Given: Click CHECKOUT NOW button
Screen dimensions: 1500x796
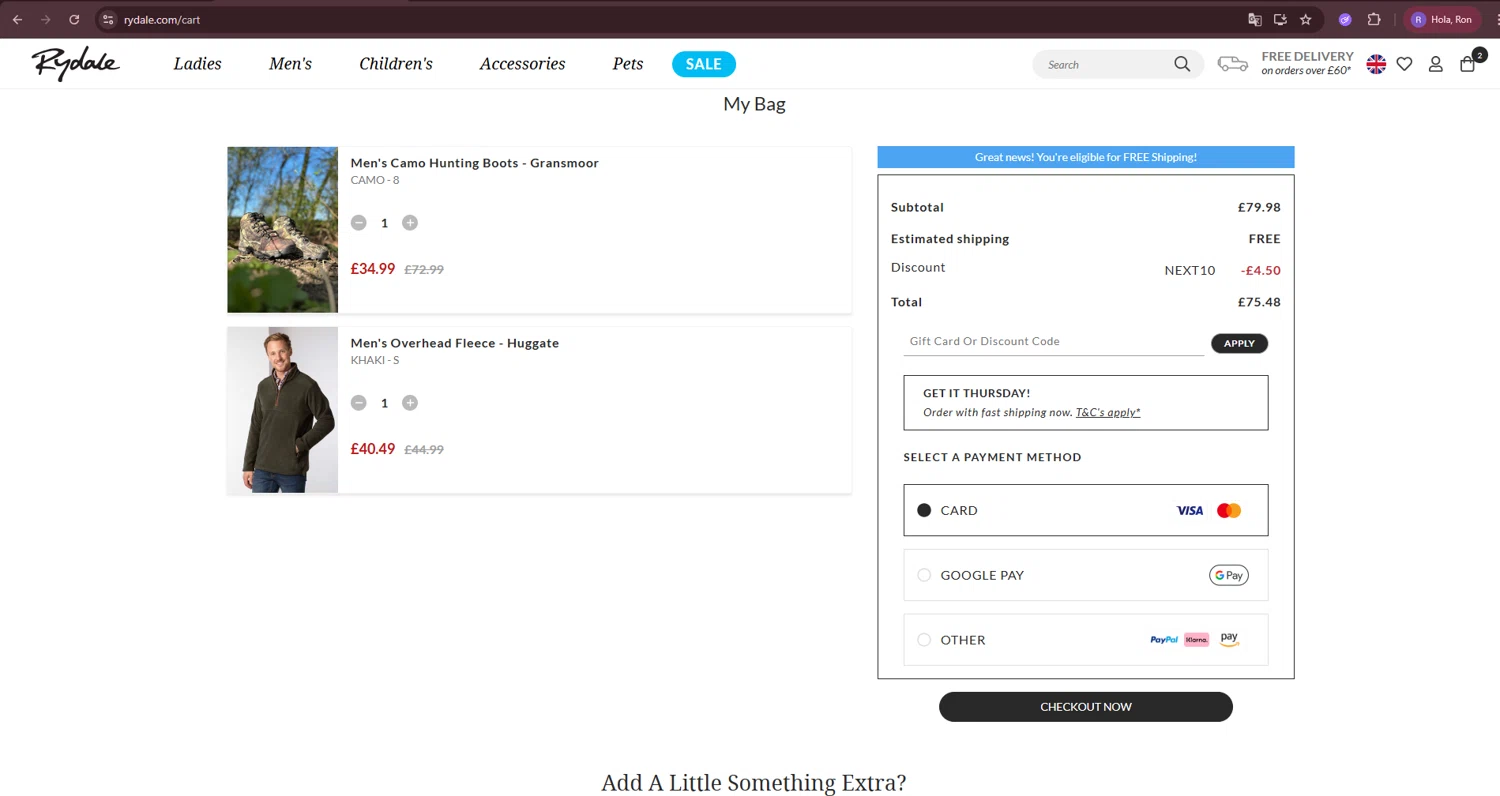Looking at the screenshot, I should pos(1086,707).
